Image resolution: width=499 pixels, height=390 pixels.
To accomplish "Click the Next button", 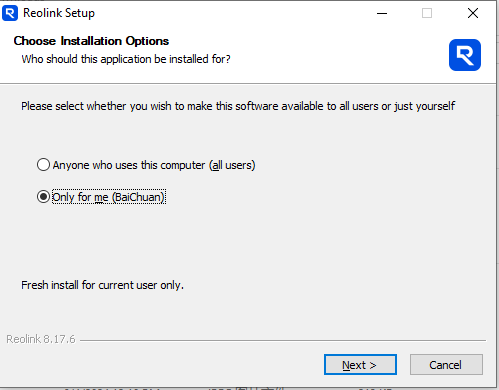I will coord(360,365).
